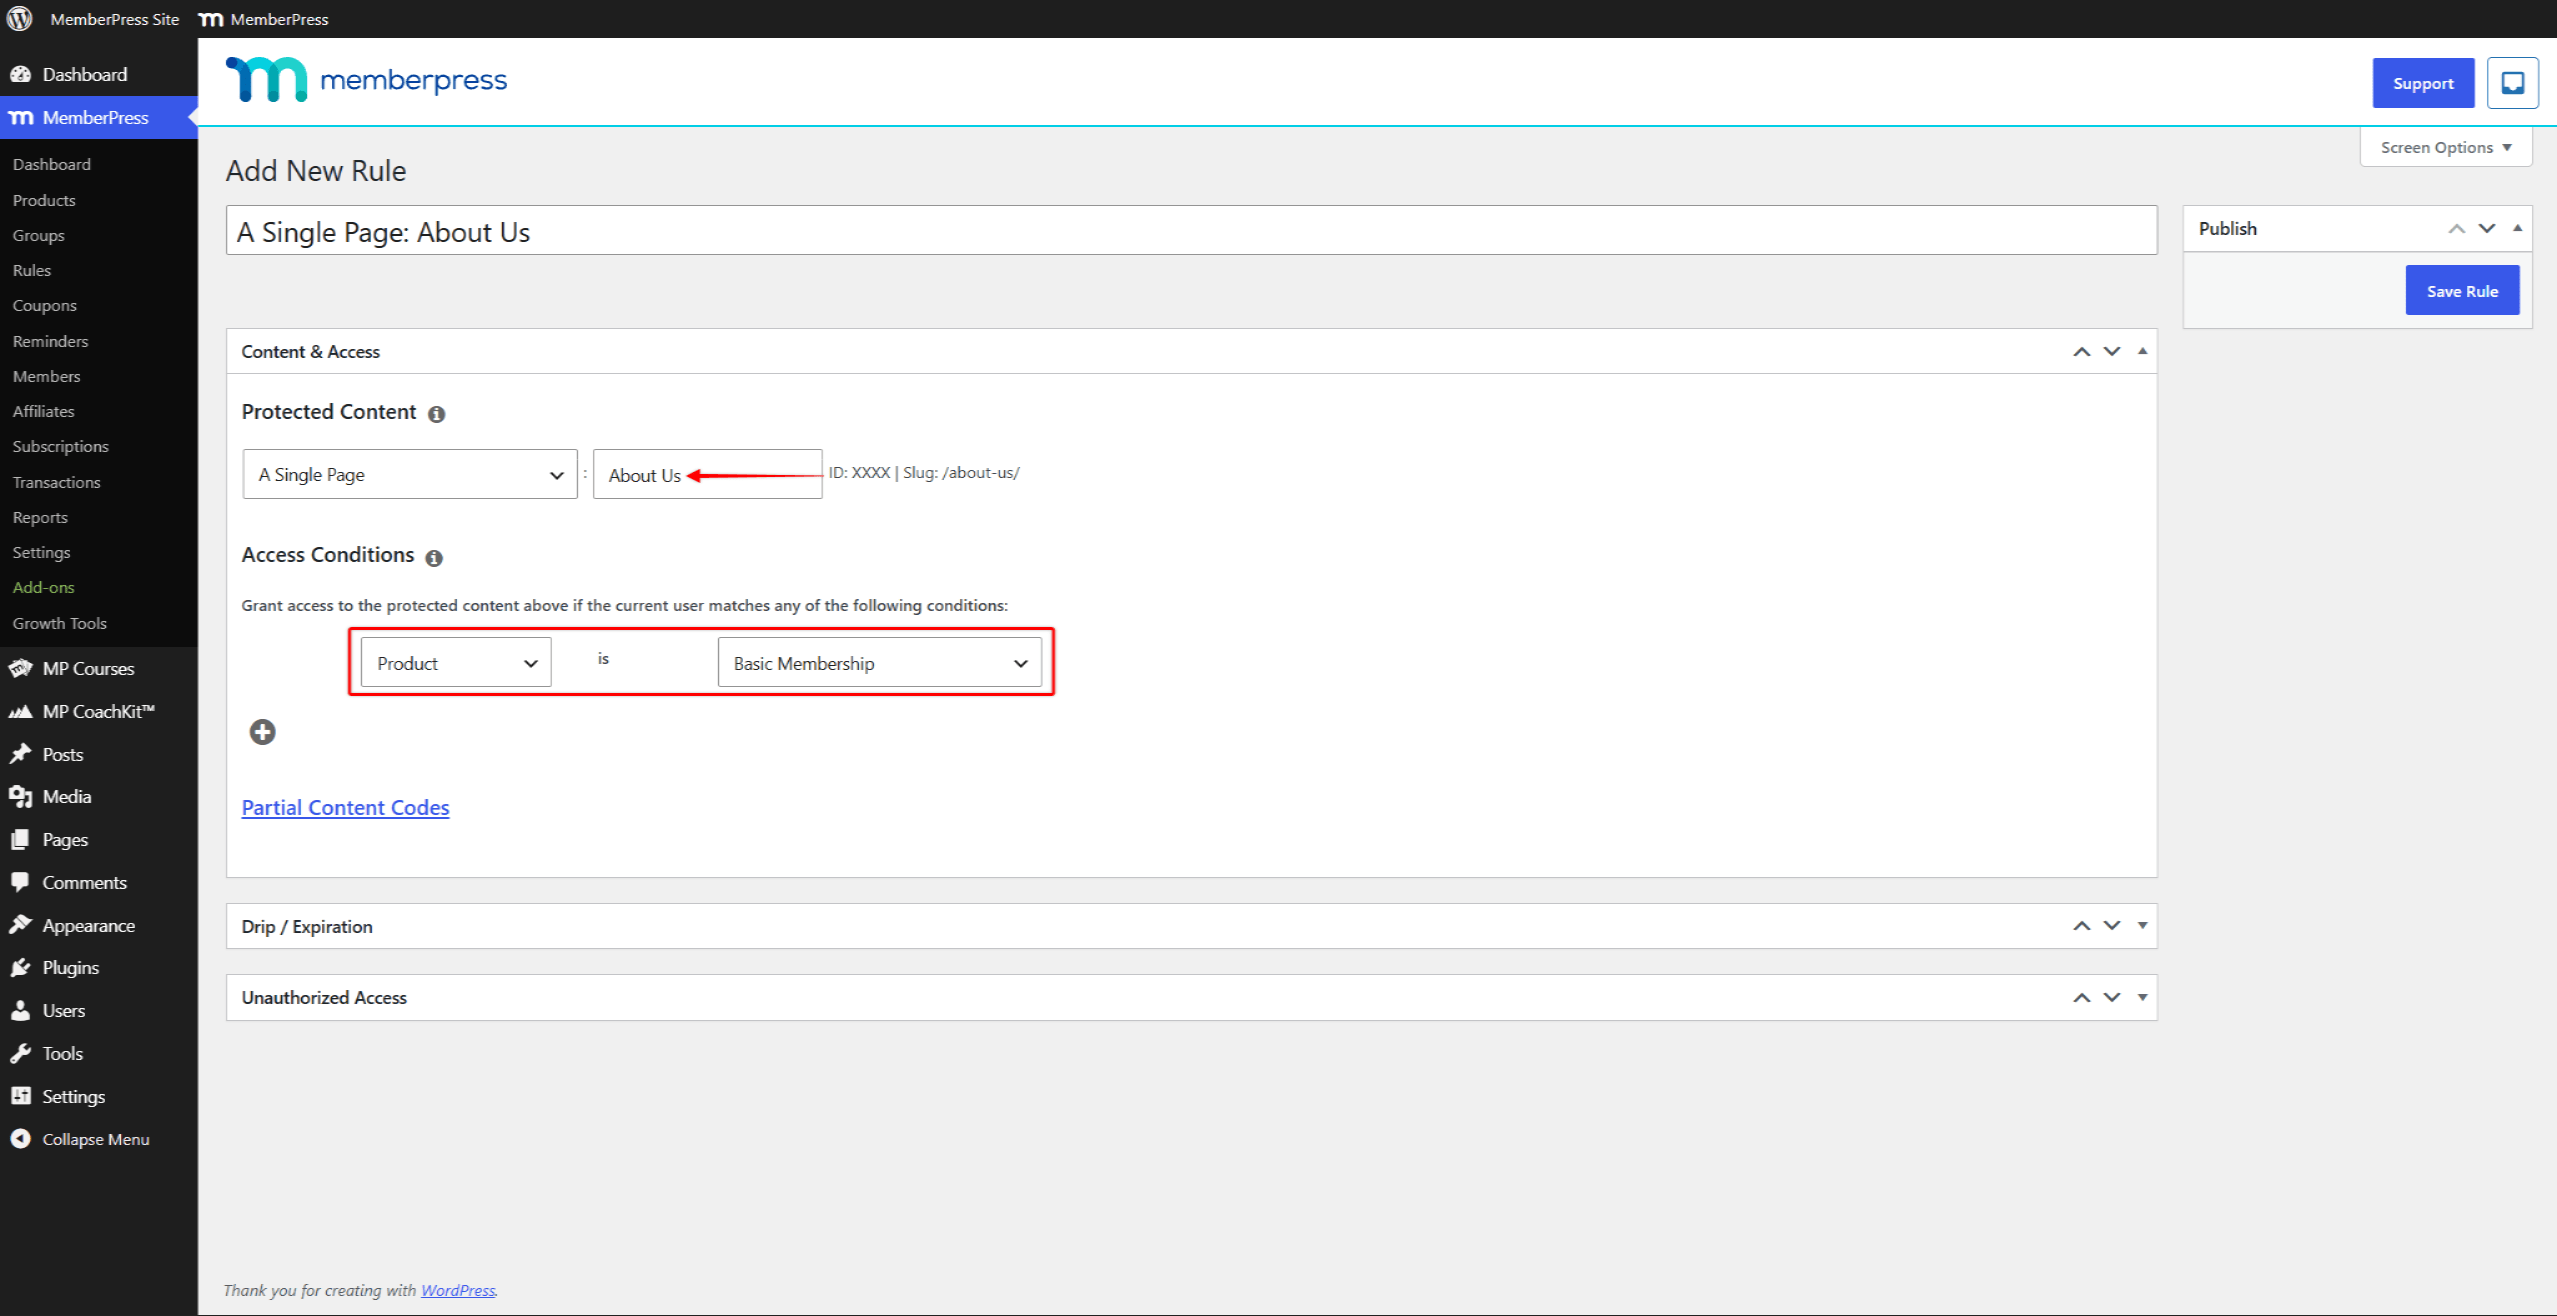The width and height of the screenshot is (2557, 1316).
Task: Click the top Dashboard gauge icon
Action: pyautogui.click(x=20, y=74)
